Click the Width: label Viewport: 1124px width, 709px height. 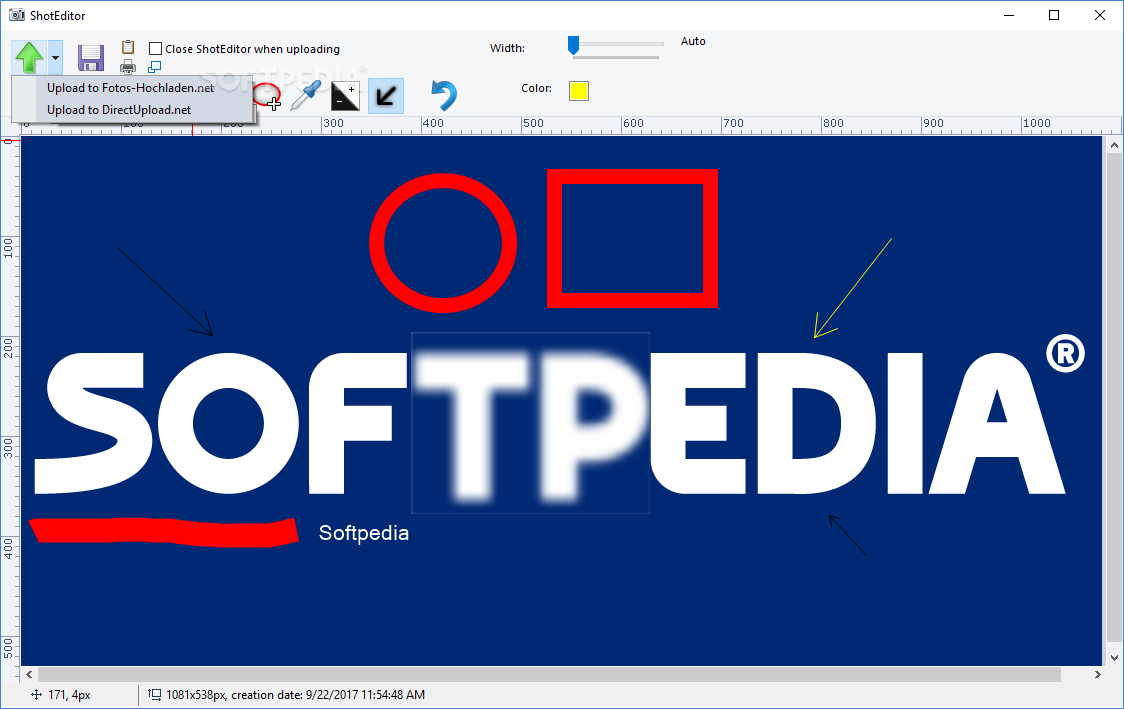tap(507, 48)
